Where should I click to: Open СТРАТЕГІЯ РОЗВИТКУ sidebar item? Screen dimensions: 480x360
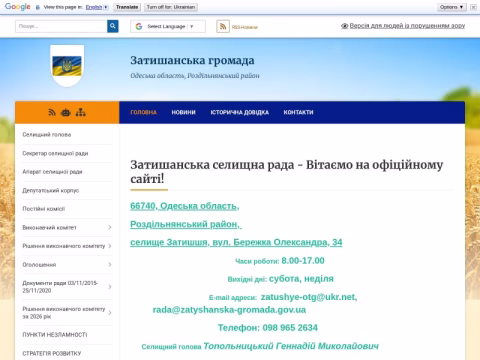pos(52,353)
